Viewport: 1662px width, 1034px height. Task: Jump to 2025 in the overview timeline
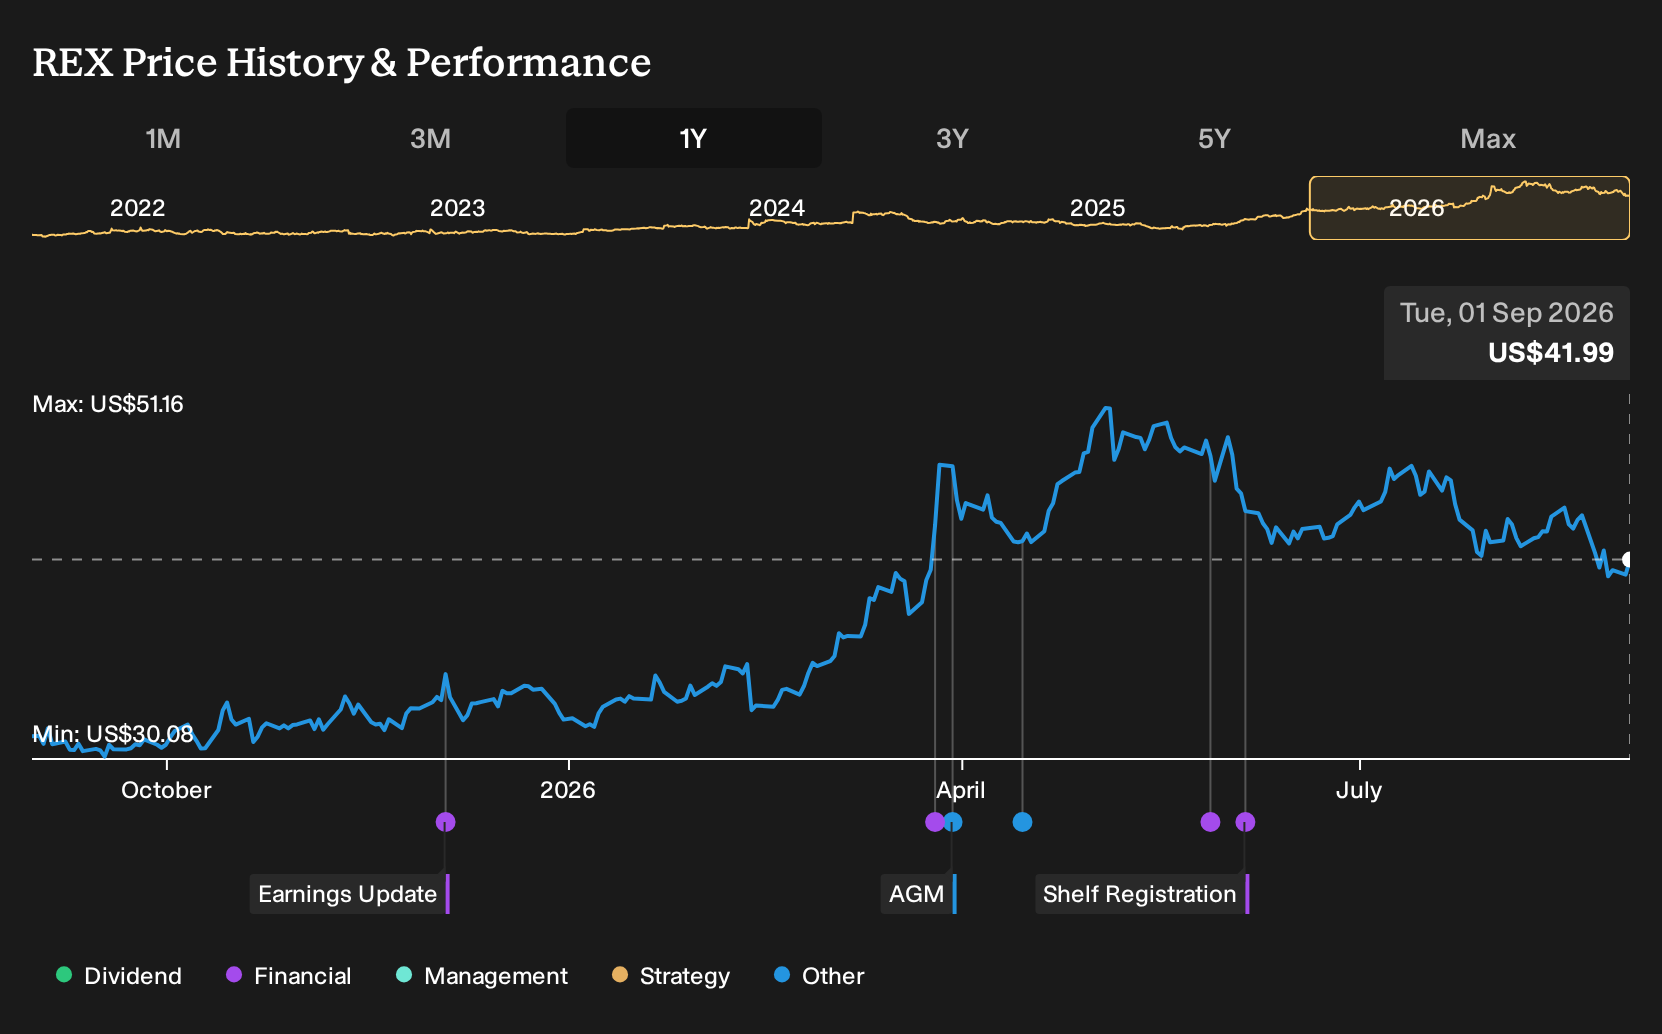click(1097, 208)
